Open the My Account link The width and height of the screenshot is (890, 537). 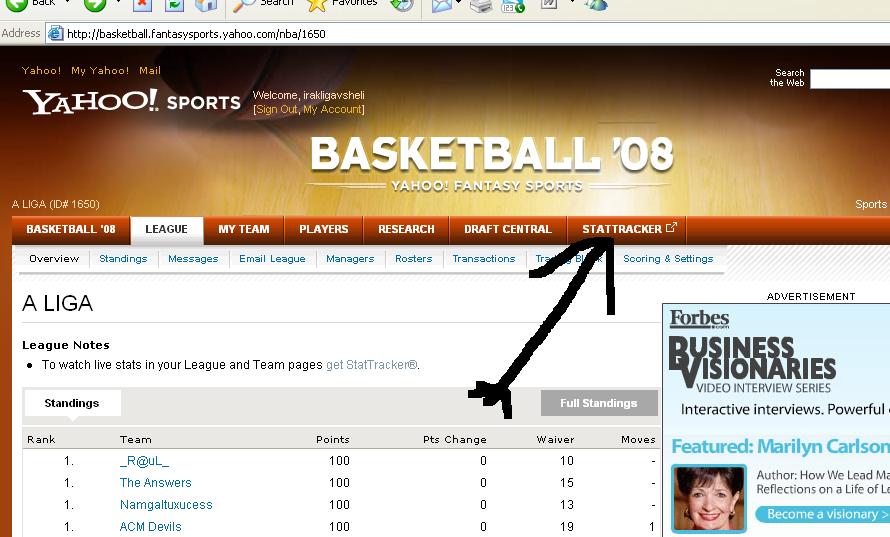click(332, 109)
